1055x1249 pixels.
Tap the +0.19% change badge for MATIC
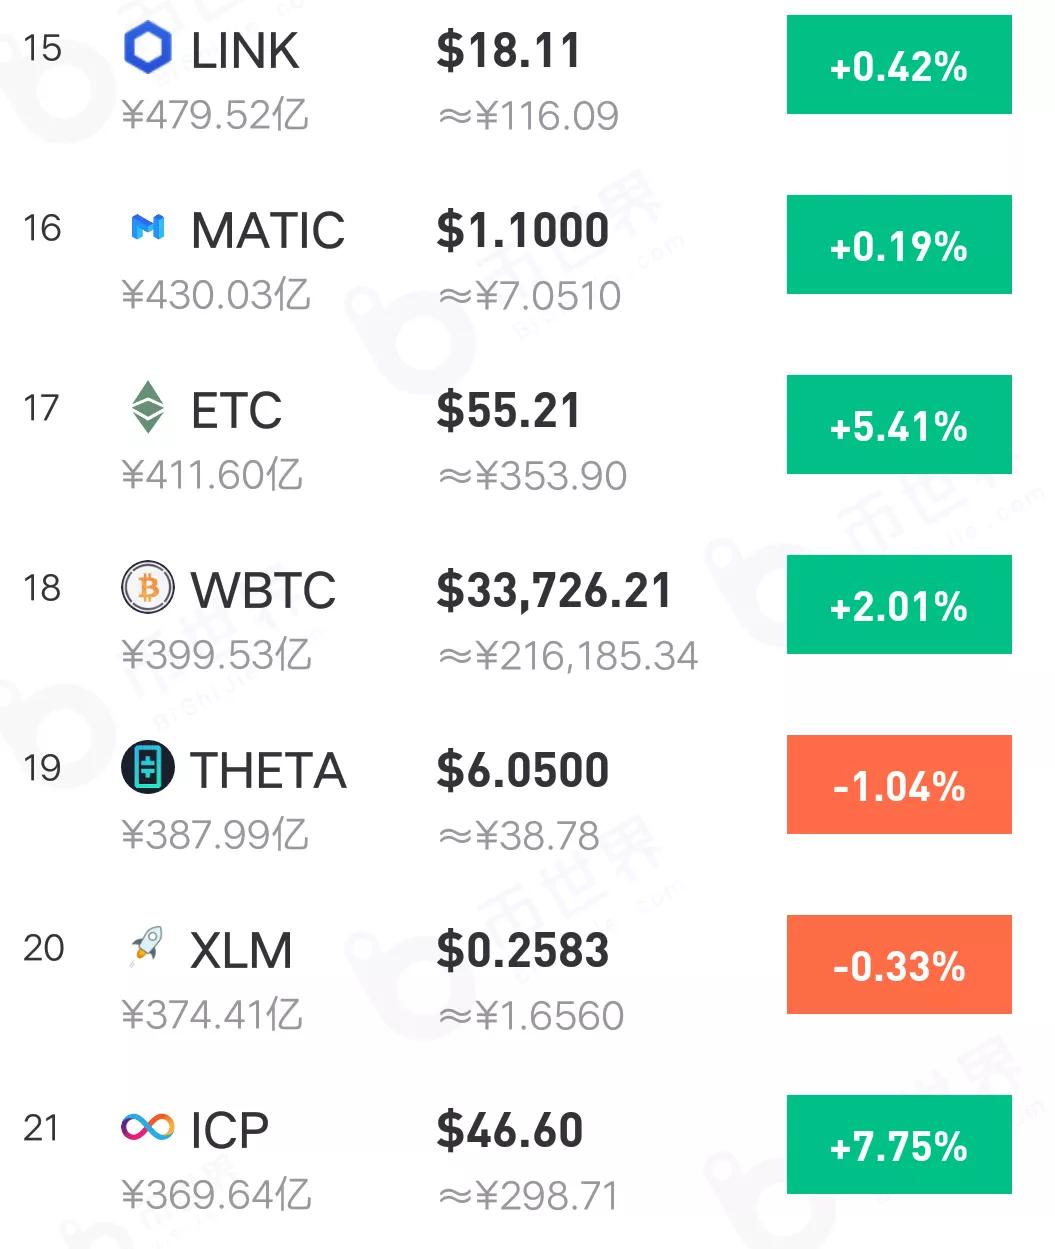coord(899,245)
